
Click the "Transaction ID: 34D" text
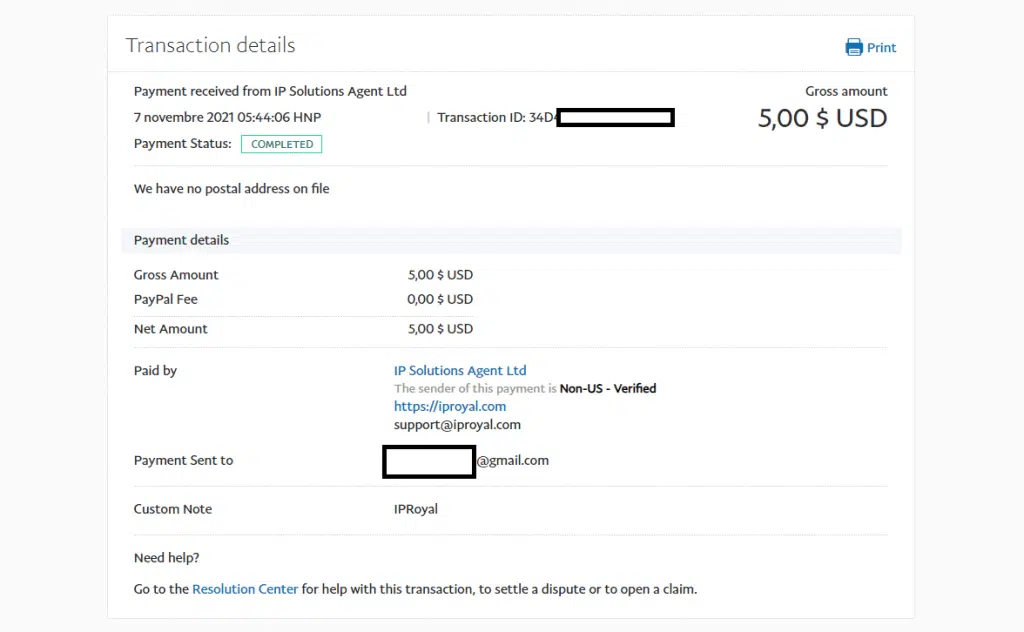pyautogui.click(x=496, y=118)
